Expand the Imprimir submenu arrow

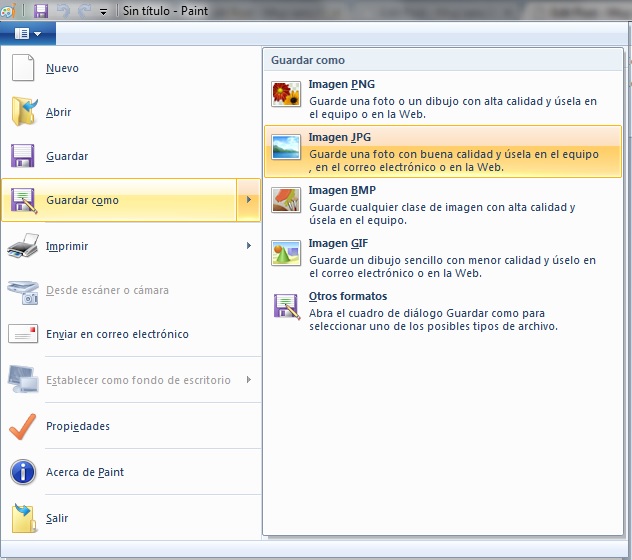(x=249, y=246)
